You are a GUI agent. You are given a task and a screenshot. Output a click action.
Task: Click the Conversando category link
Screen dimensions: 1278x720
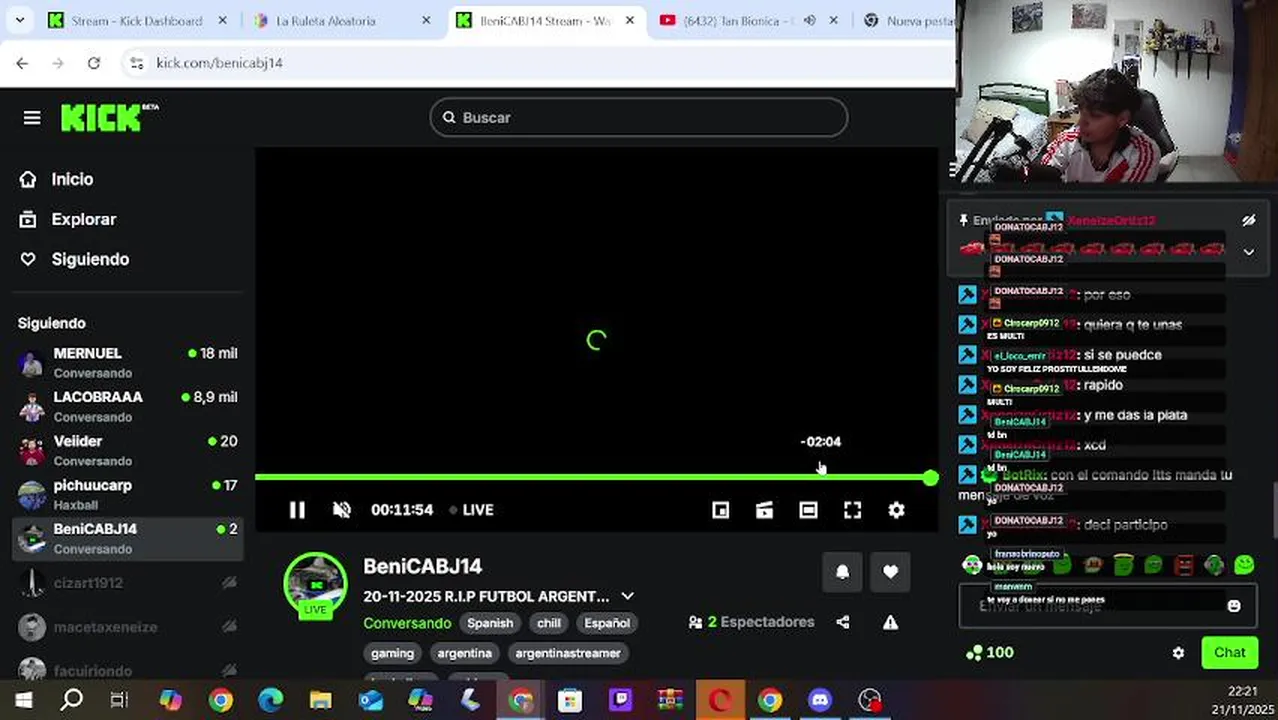[x=407, y=623]
